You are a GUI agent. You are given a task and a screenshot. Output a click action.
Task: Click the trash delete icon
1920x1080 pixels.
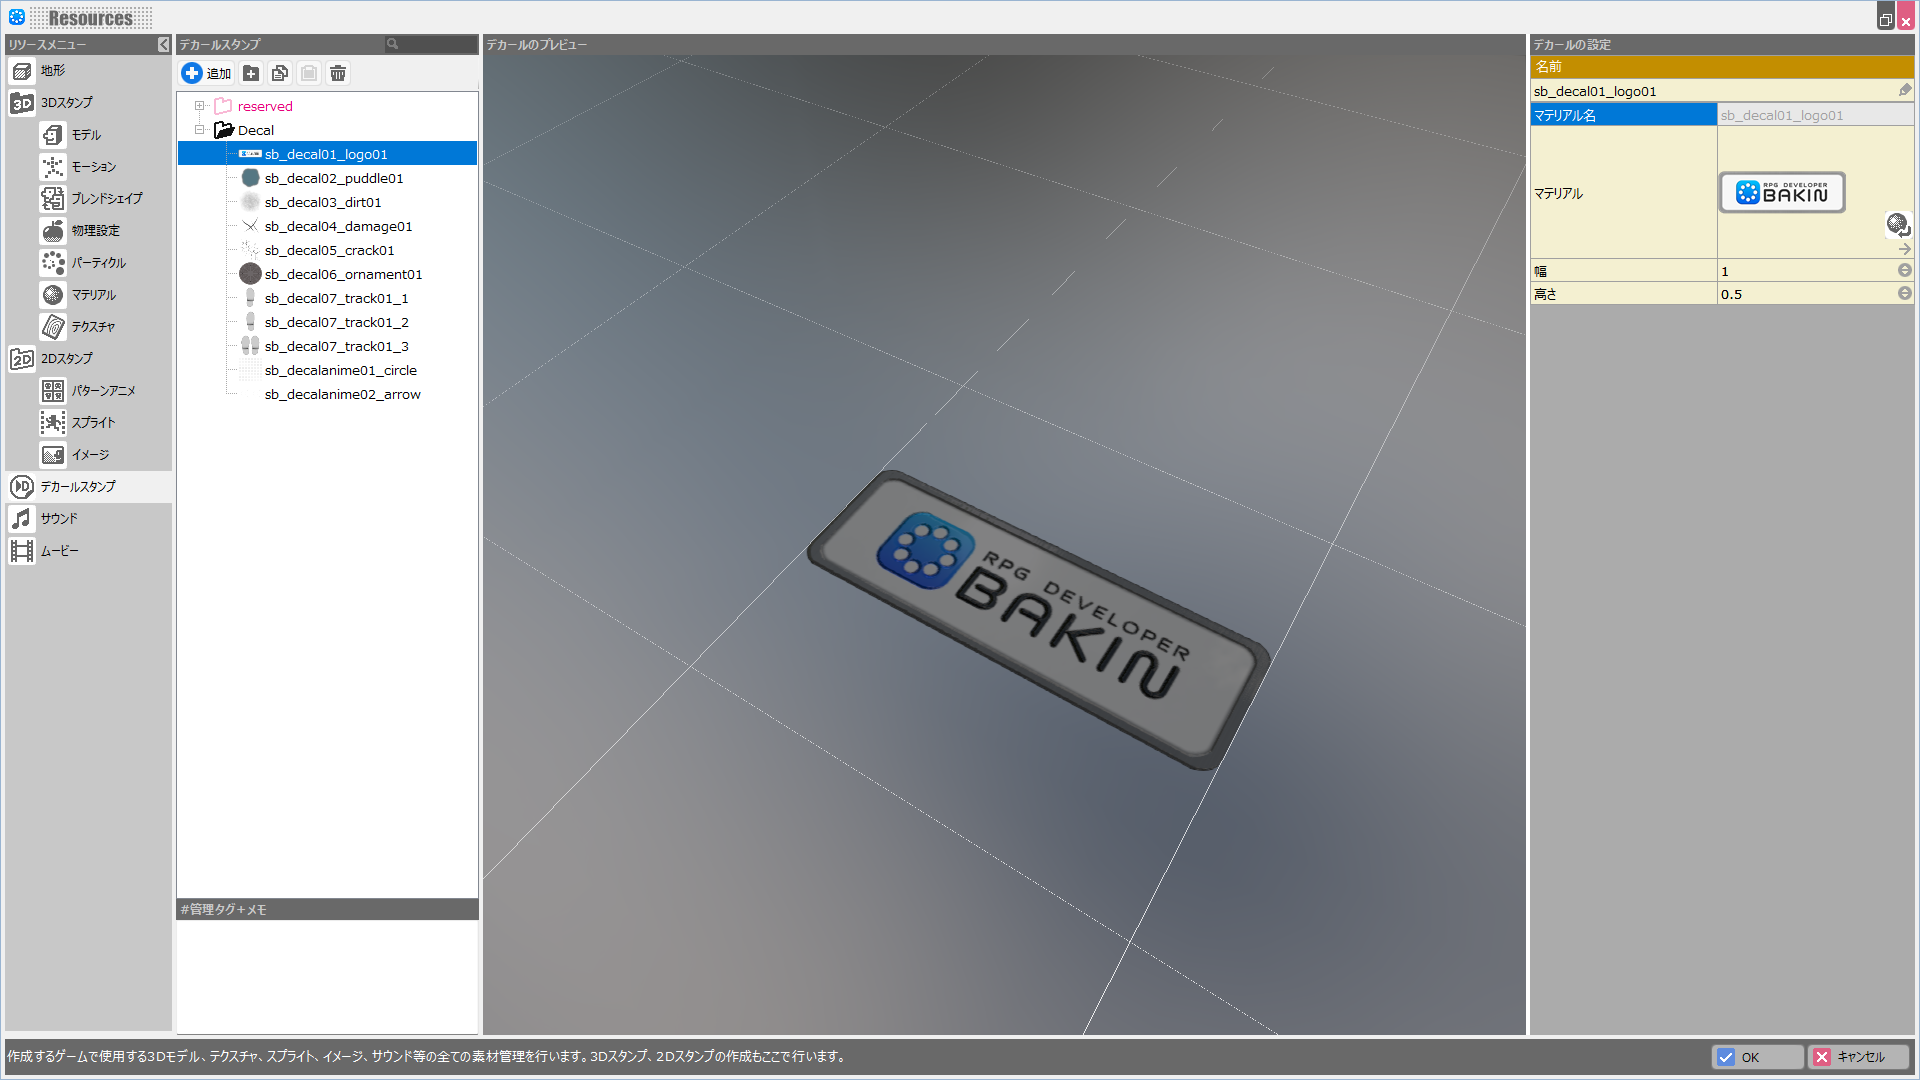tap(338, 73)
